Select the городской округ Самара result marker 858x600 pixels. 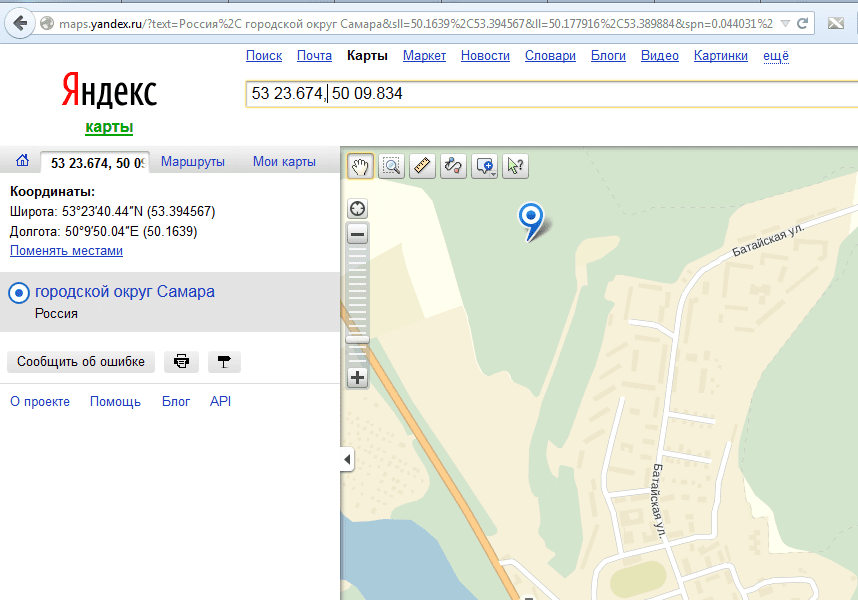[18, 293]
